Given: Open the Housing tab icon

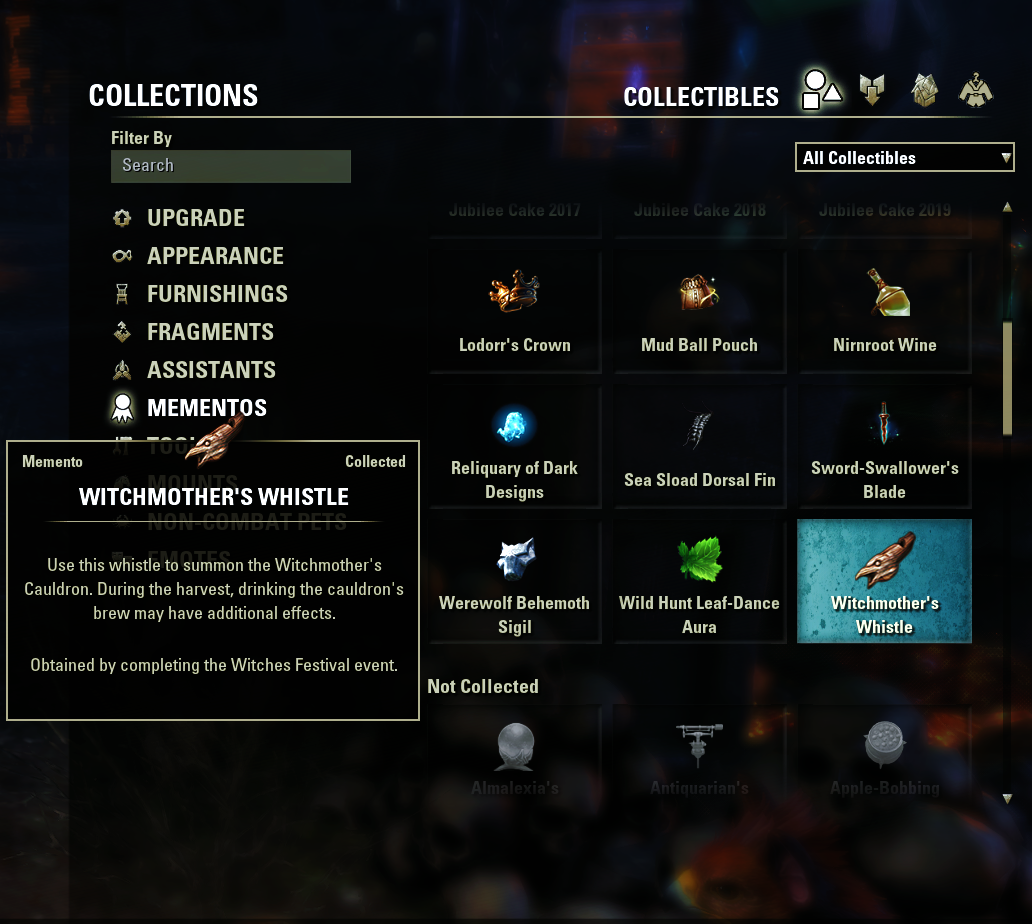Looking at the screenshot, I should [x=924, y=90].
